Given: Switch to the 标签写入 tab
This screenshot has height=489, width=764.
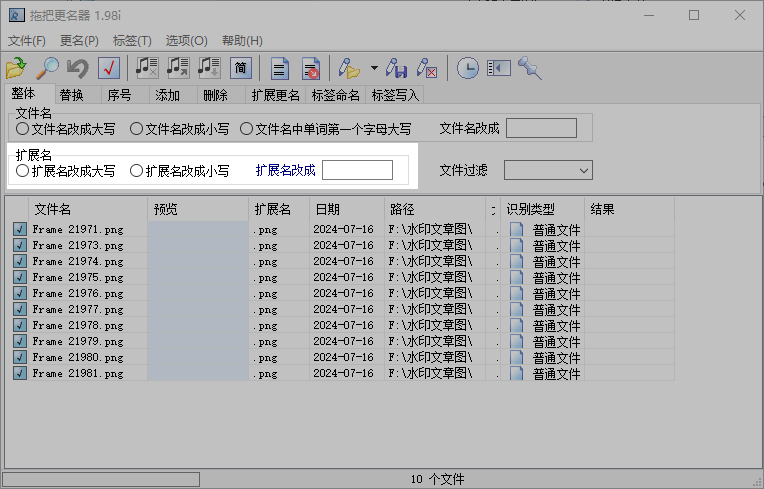Looking at the screenshot, I should [x=395, y=95].
